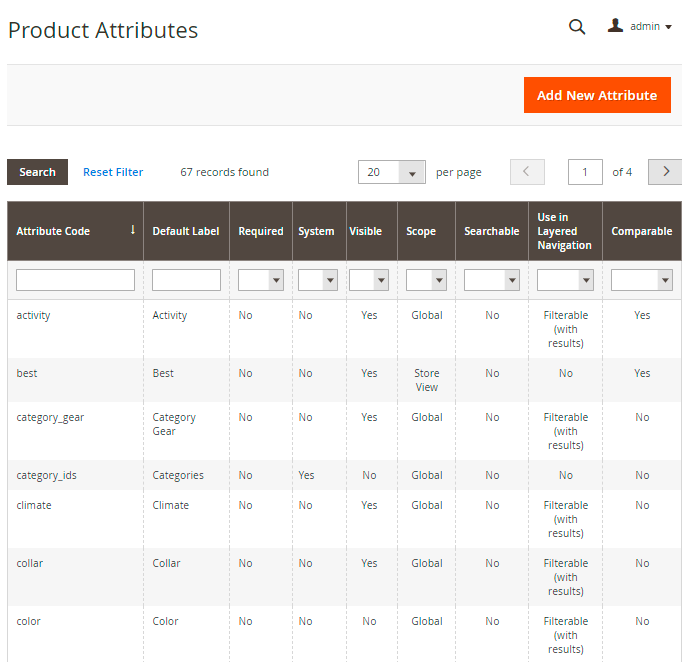Viewport: 682px width, 662px height.
Task: Open the Searchable filter dropdown
Action: click(492, 281)
